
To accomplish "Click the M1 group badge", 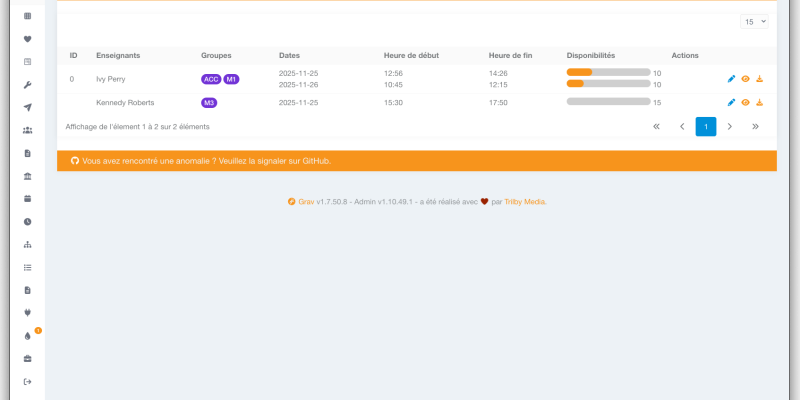I will click(x=231, y=79).
